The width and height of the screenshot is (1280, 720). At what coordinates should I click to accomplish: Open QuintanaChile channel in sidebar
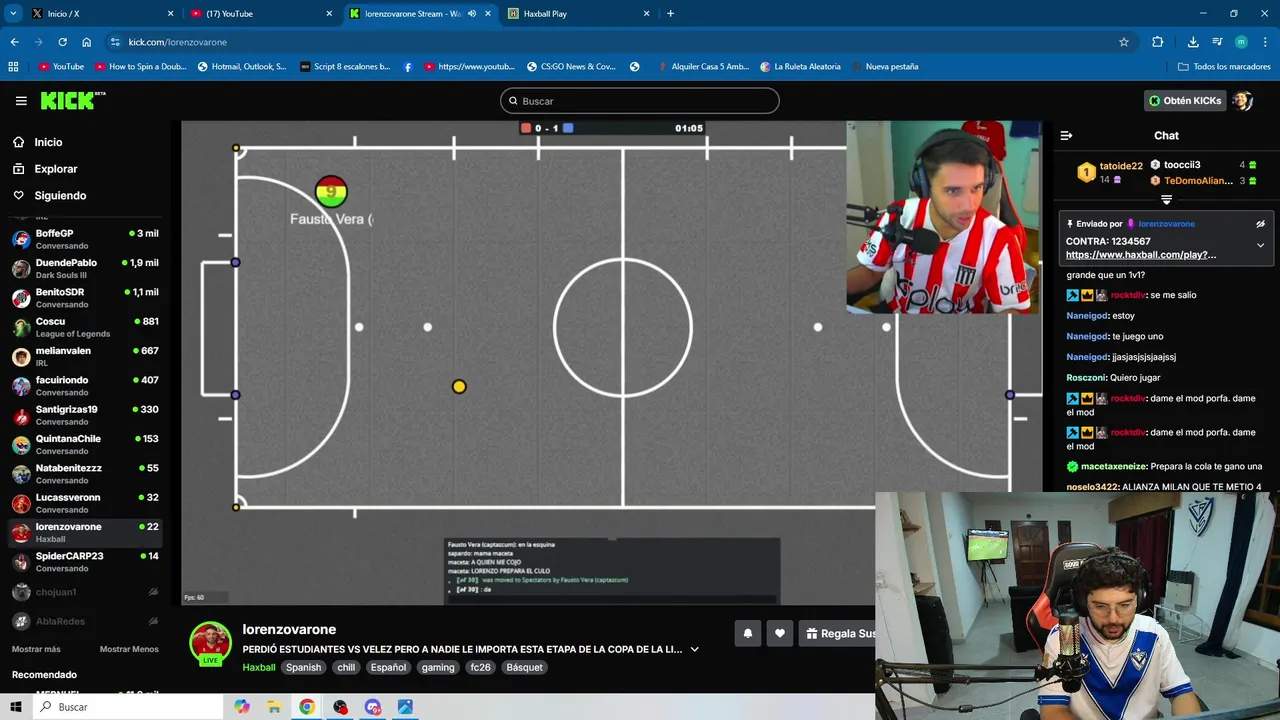[85, 444]
